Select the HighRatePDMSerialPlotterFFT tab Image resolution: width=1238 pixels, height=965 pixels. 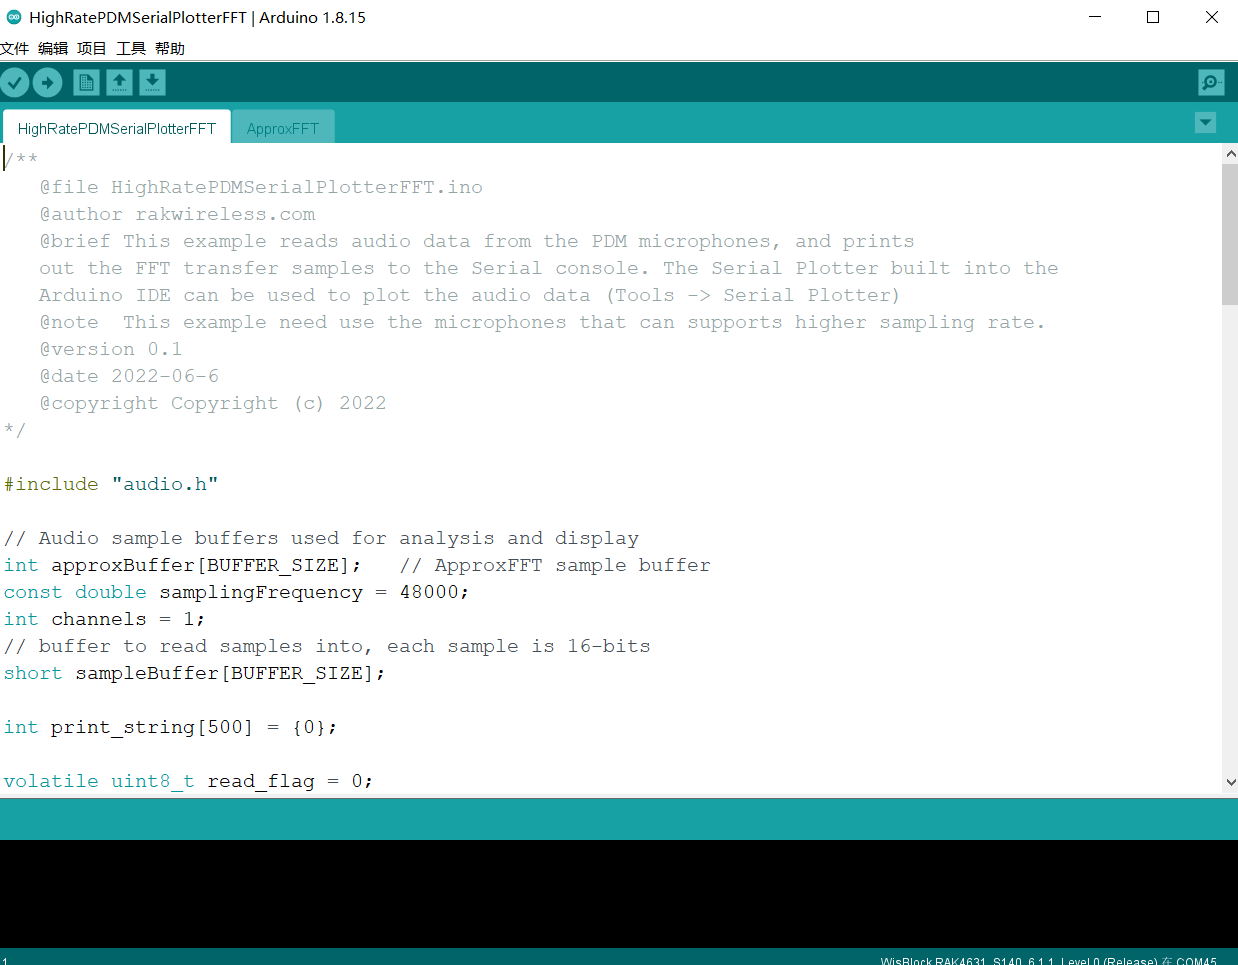pyautogui.click(x=117, y=128)
